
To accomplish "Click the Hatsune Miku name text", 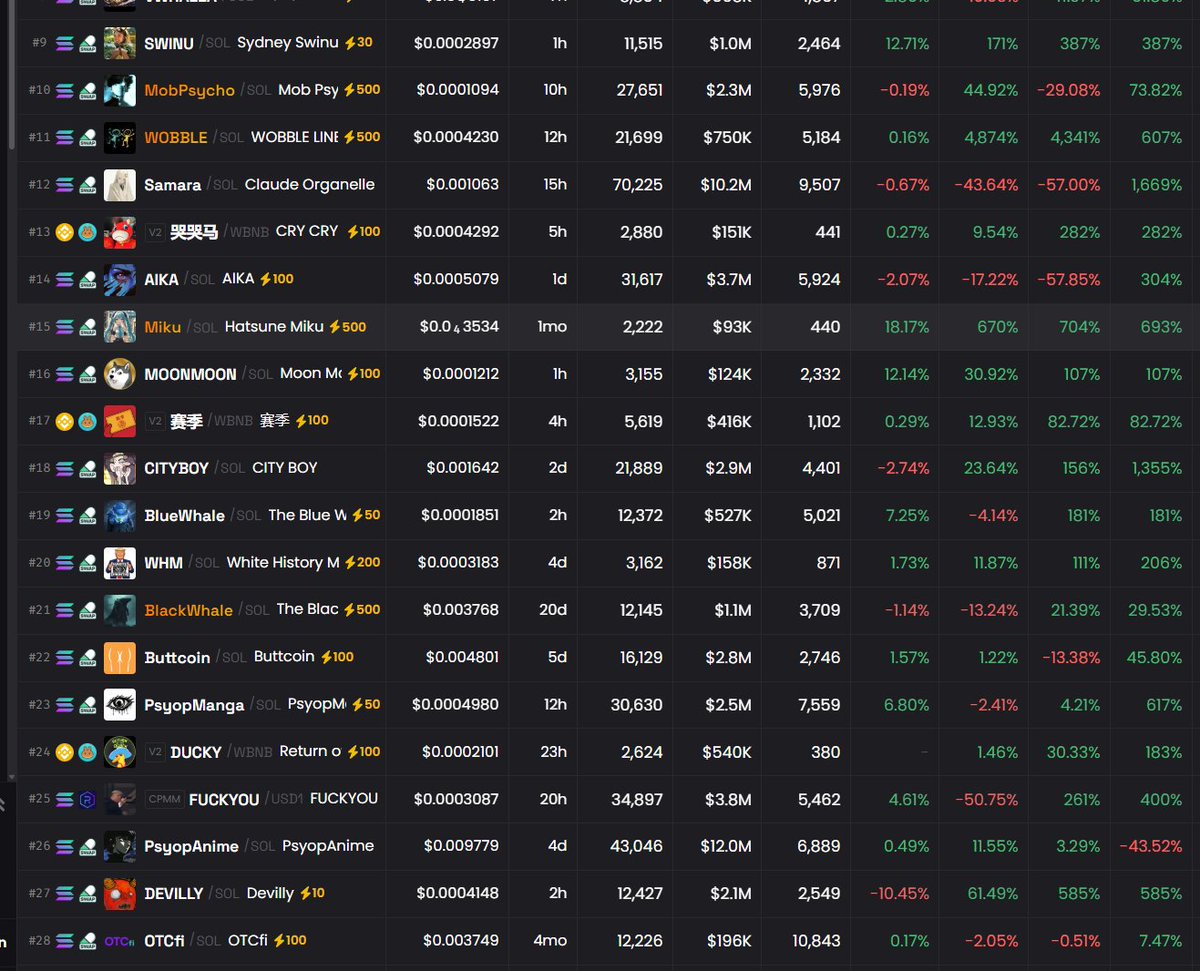I will (x=274, y=326).
